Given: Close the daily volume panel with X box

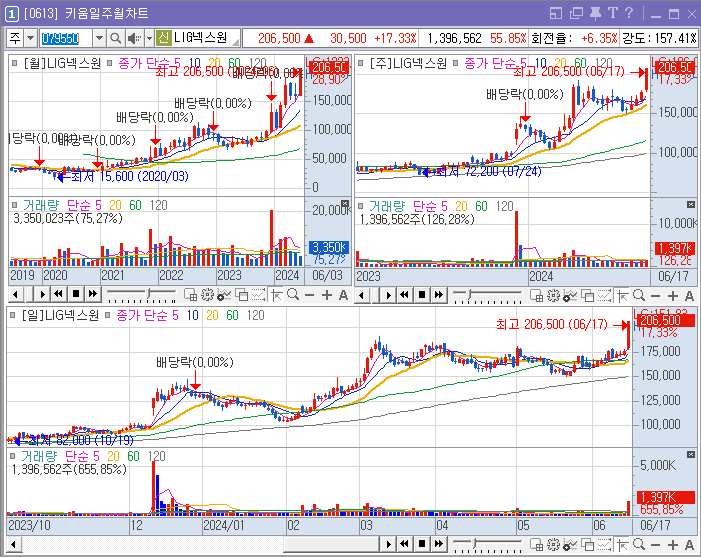Looking at the screenshot, I should 691,455.
